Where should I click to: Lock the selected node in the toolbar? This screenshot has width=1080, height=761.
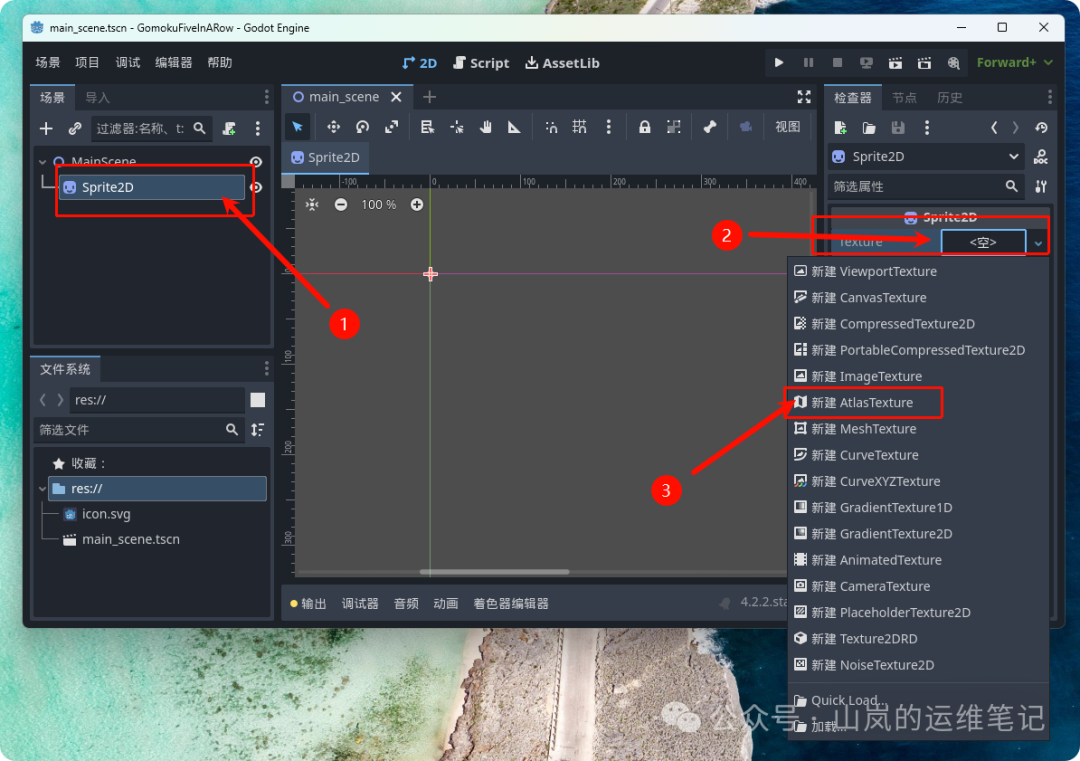pos(645,127)
